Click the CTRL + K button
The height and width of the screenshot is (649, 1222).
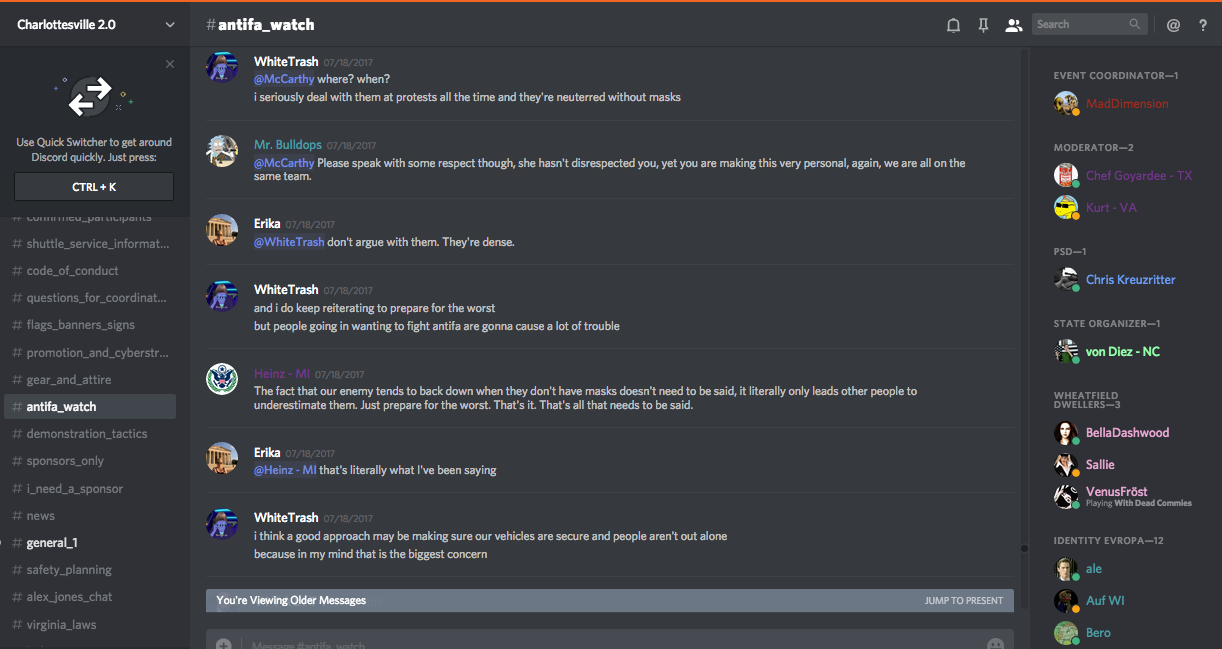click(94, 187)
